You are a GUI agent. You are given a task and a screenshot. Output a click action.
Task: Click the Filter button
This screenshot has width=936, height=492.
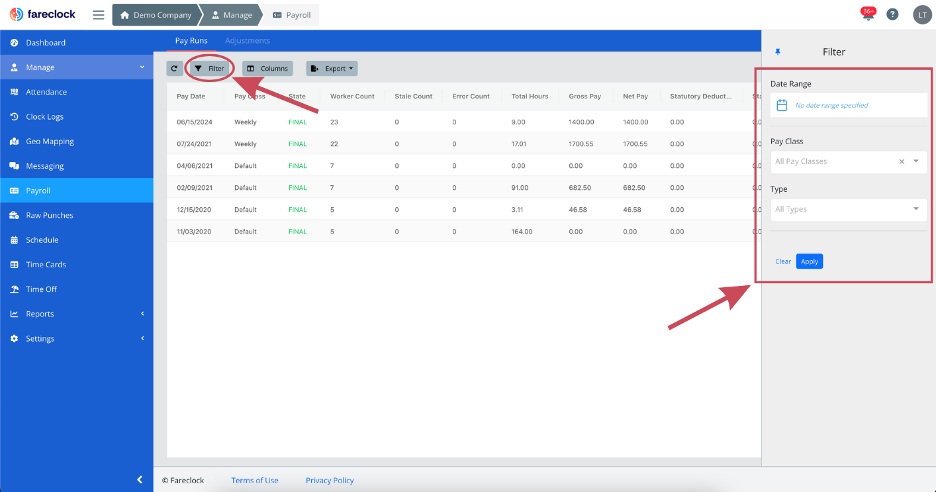click(x=210, y=69)
